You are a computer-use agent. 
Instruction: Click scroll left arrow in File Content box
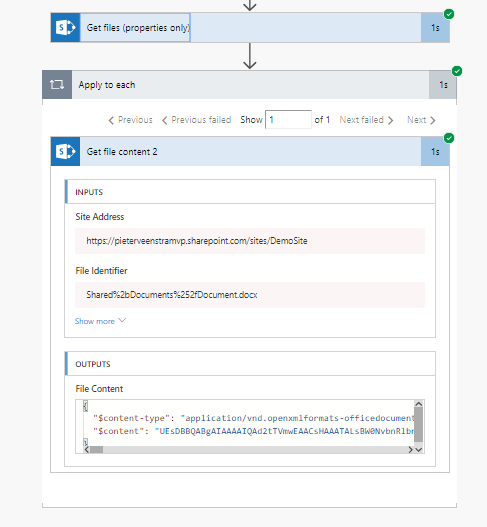[86, 450]
